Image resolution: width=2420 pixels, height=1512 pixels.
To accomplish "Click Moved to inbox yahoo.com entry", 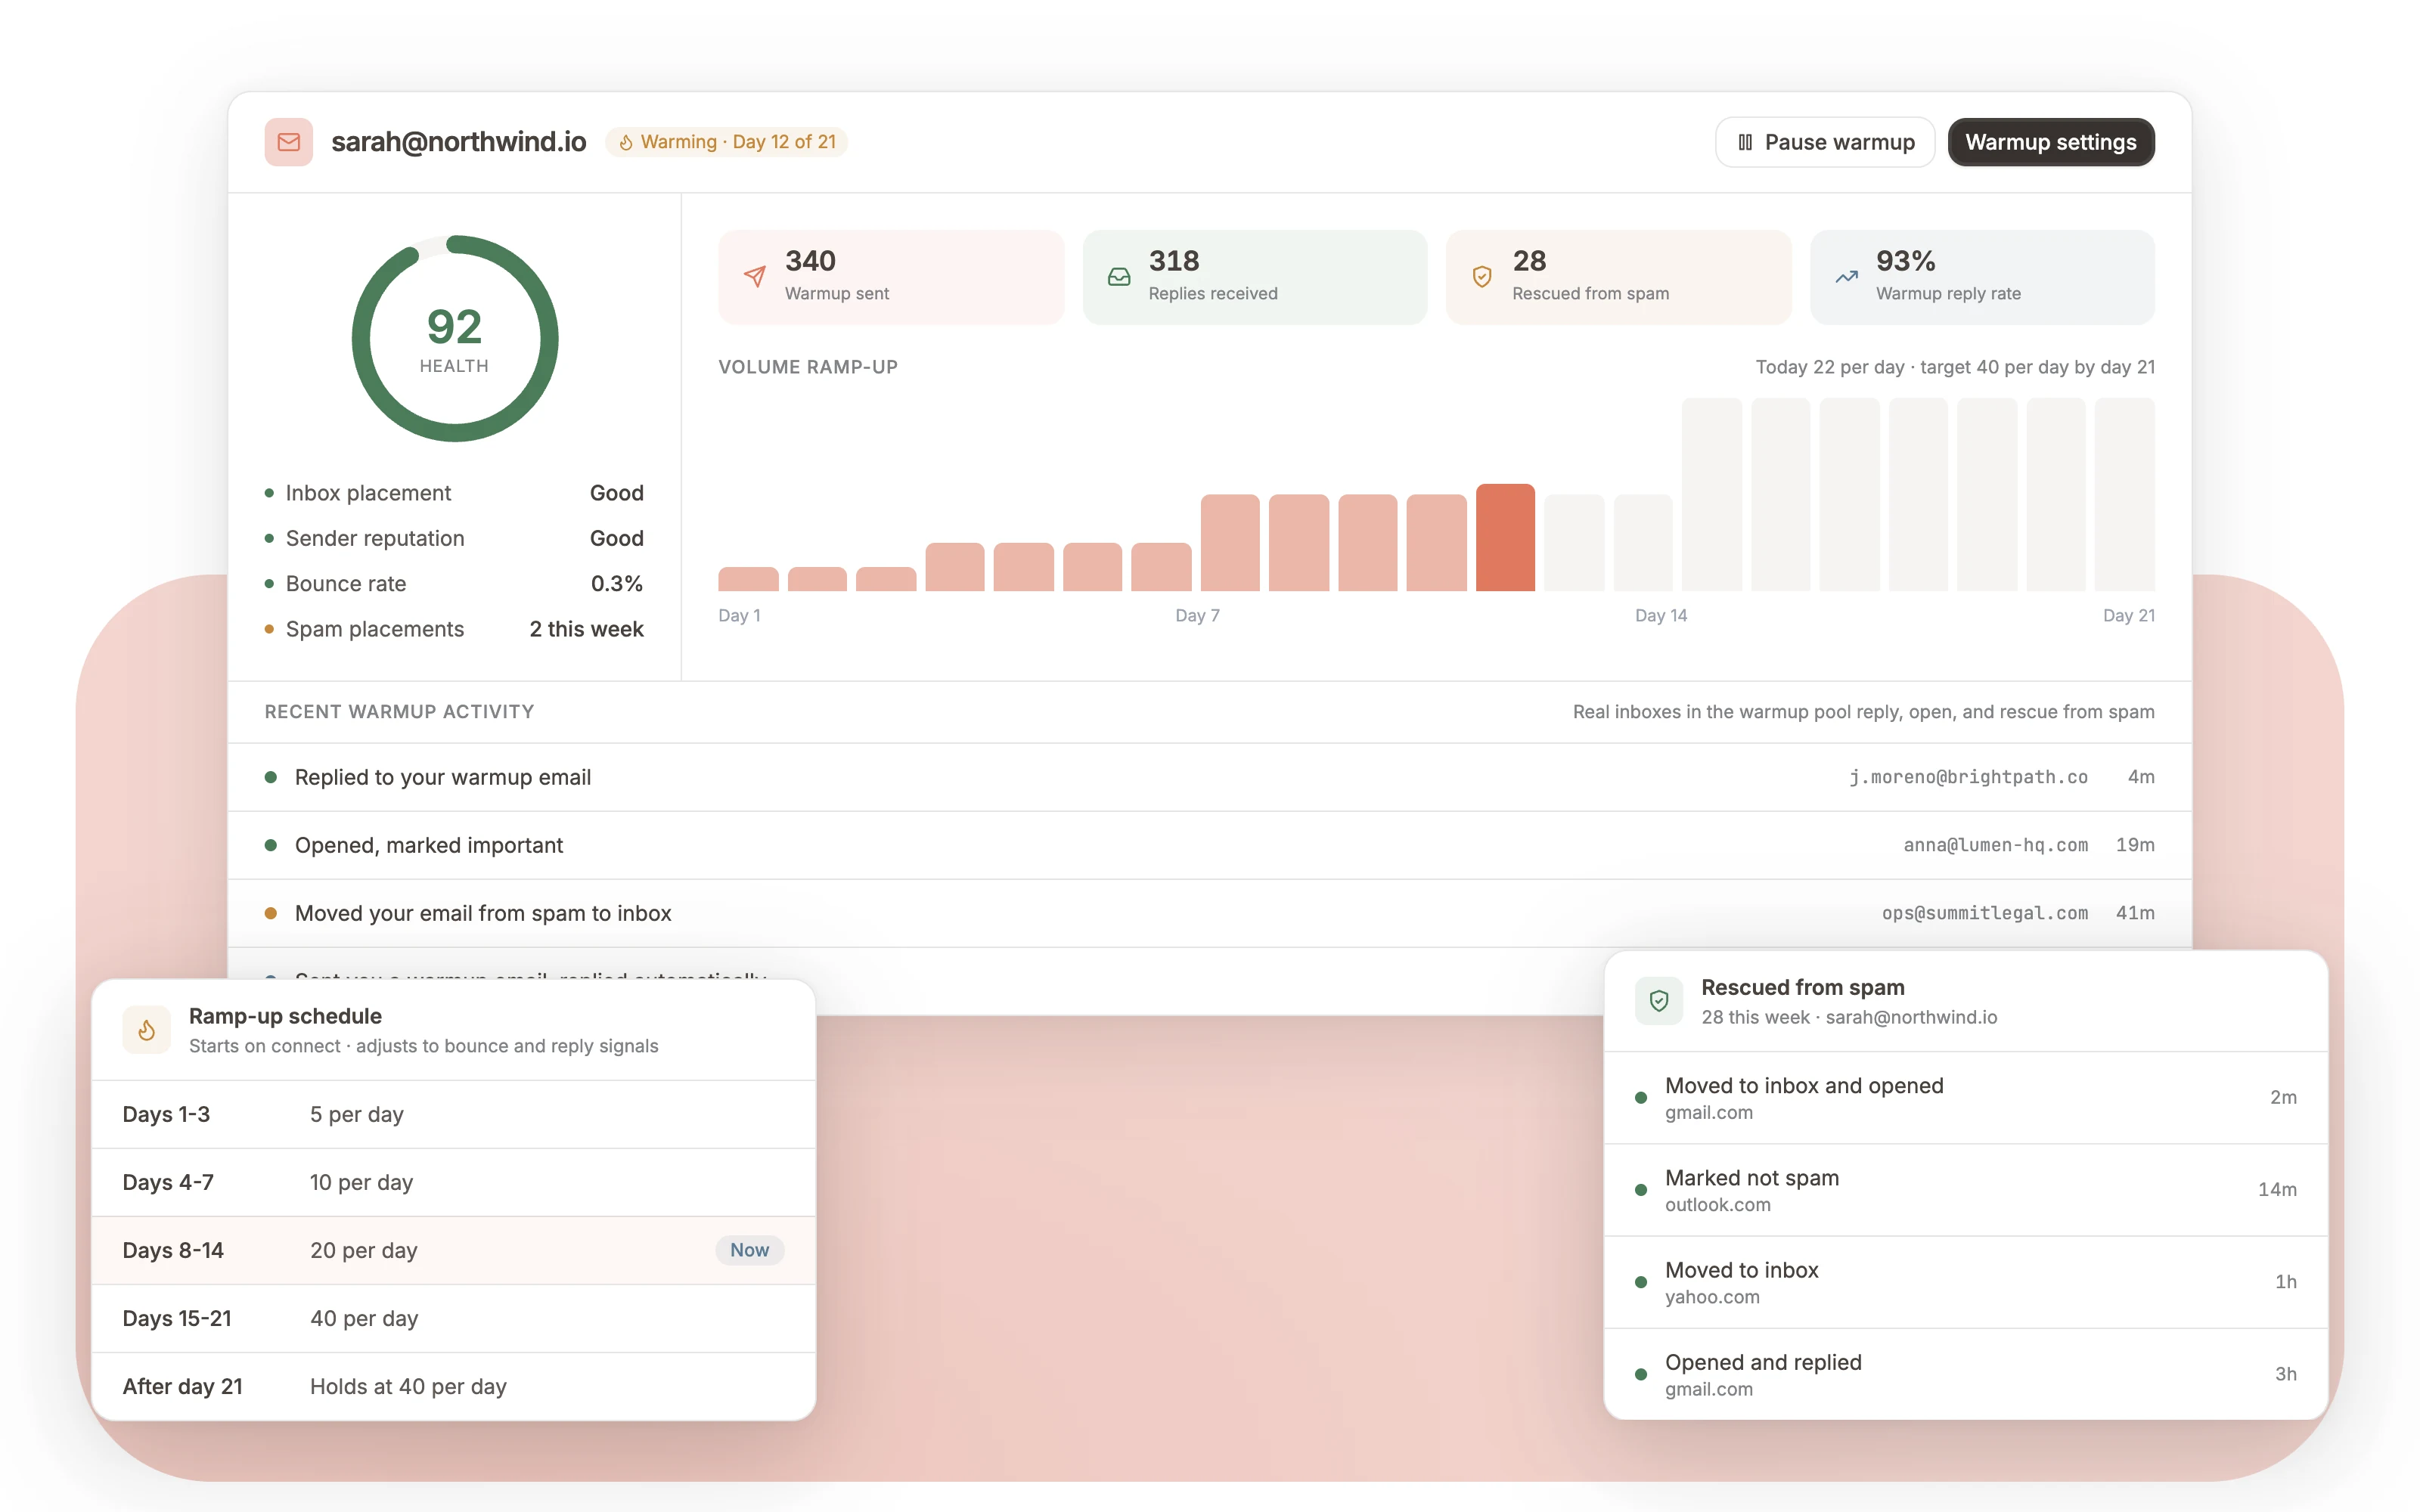I will (1966, 1282).
